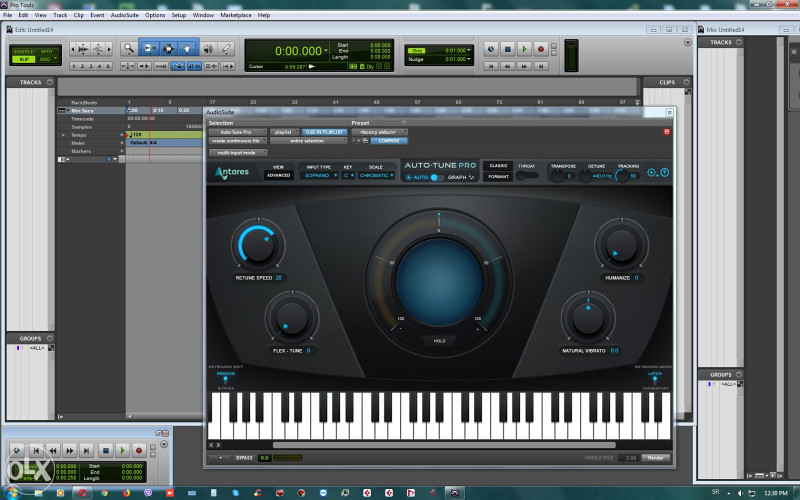Viewport: 800px width, 500px height.
Task: Open the Track menu
Action: (x=60, y=15)
